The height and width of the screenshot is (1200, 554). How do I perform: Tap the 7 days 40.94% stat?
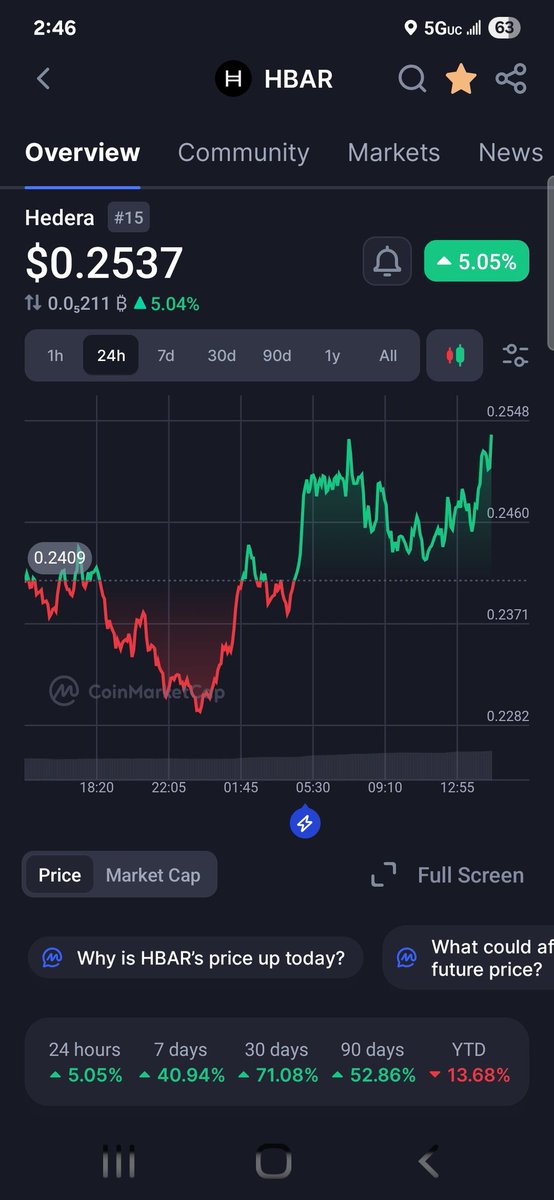point(181,1062)
